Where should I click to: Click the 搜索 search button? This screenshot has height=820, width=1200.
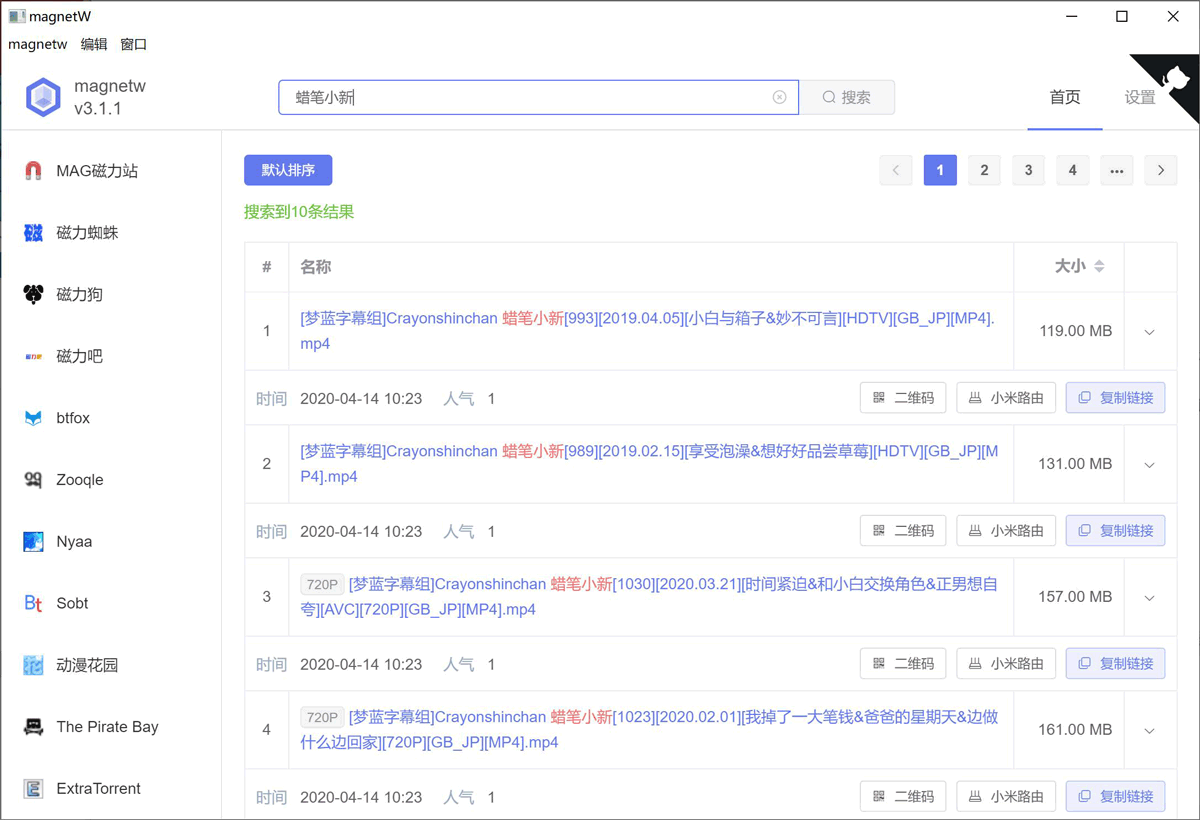[x=847, y=97]
